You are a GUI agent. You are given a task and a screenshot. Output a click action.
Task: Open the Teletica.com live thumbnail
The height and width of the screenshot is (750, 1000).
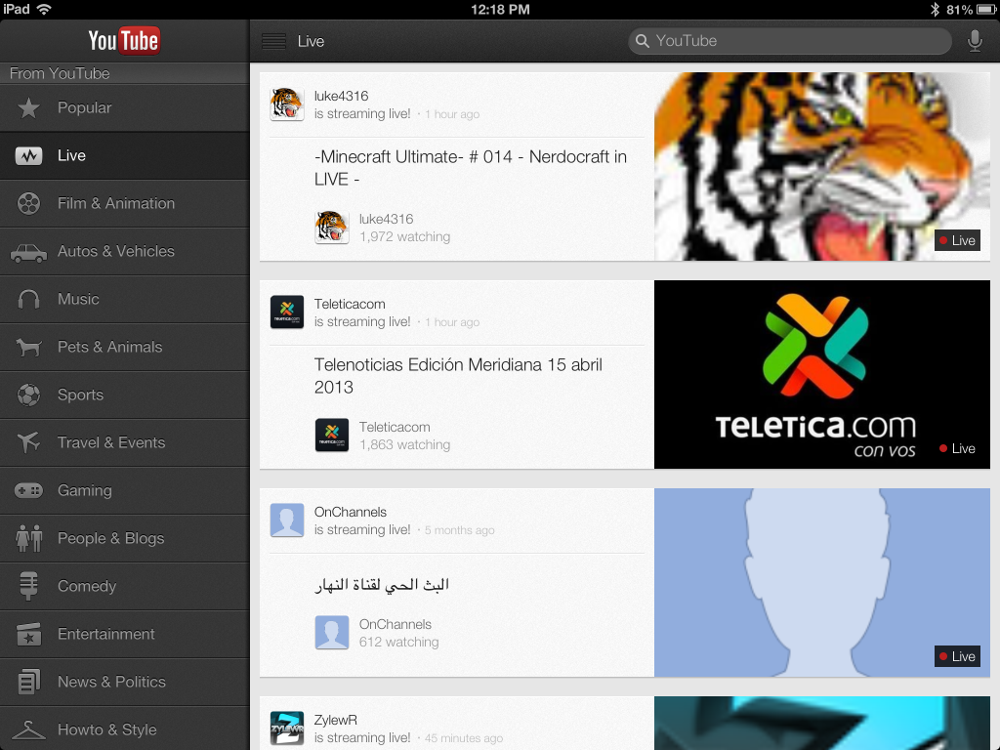pos(822,374)
